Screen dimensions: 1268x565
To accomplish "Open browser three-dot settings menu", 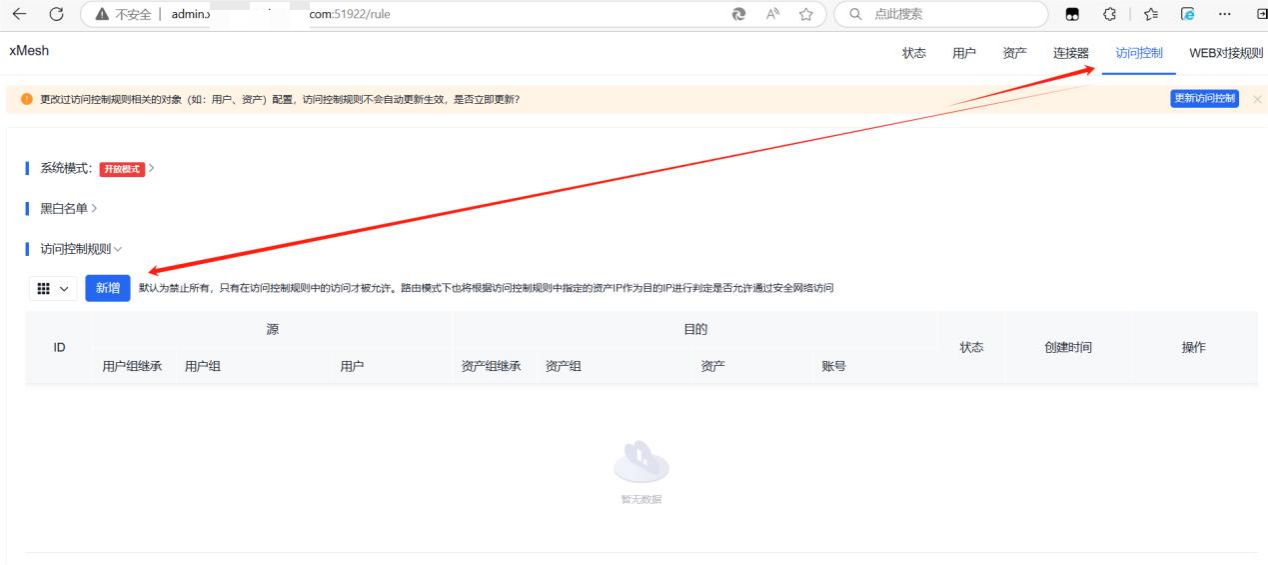I will [x=1223, y=14].
